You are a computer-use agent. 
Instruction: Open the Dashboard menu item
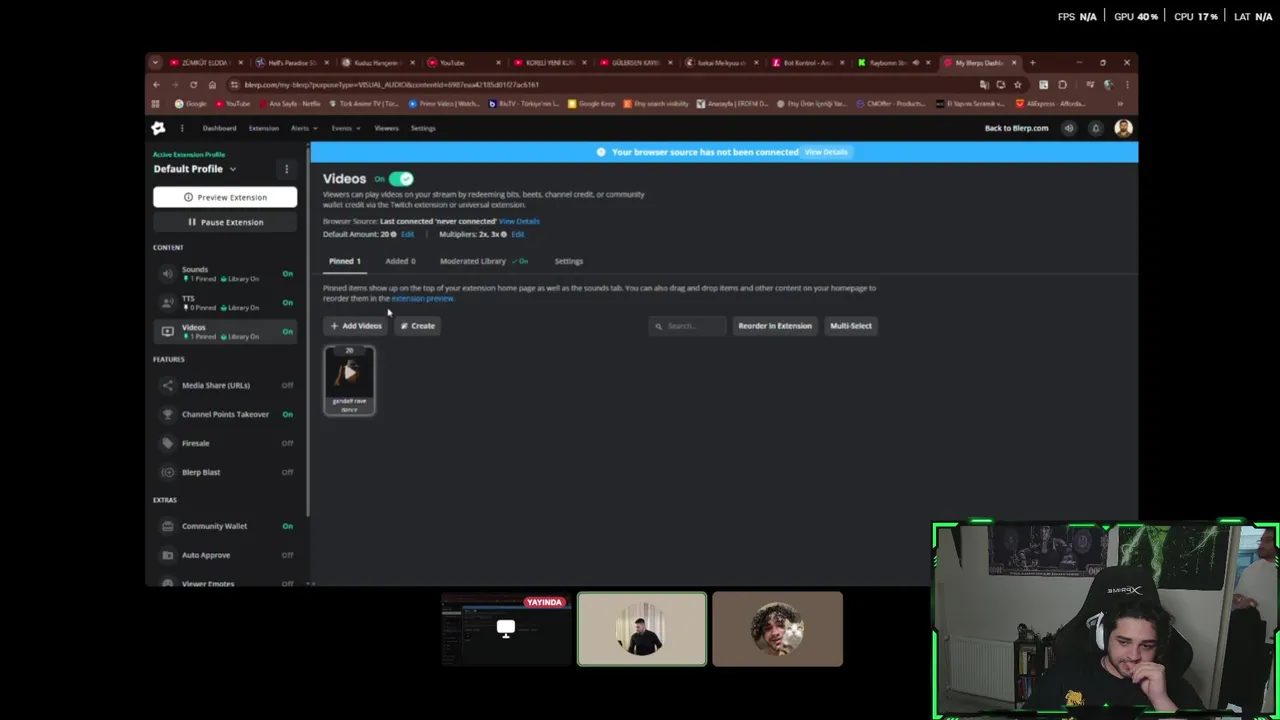click(x=219, y=128)
